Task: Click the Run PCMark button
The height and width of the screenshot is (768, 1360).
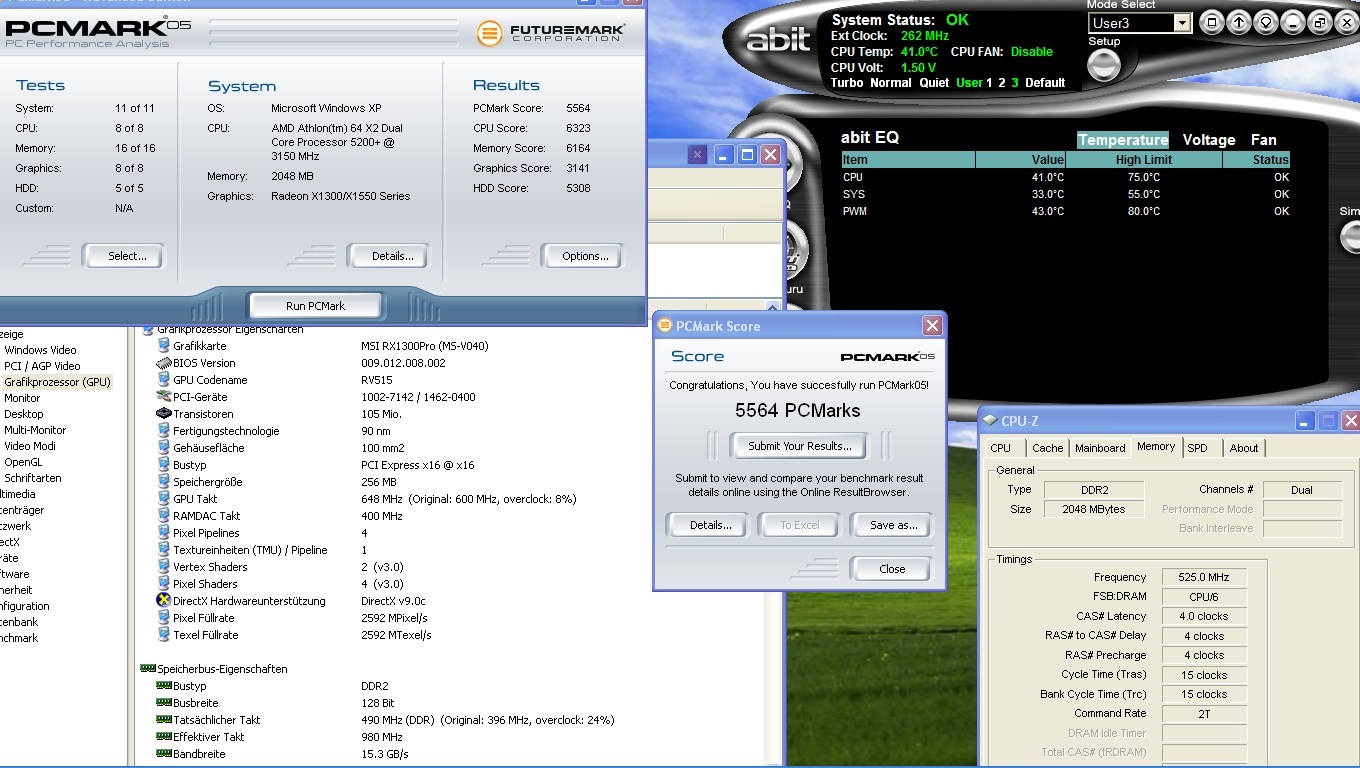Action: tap(315, 306)
